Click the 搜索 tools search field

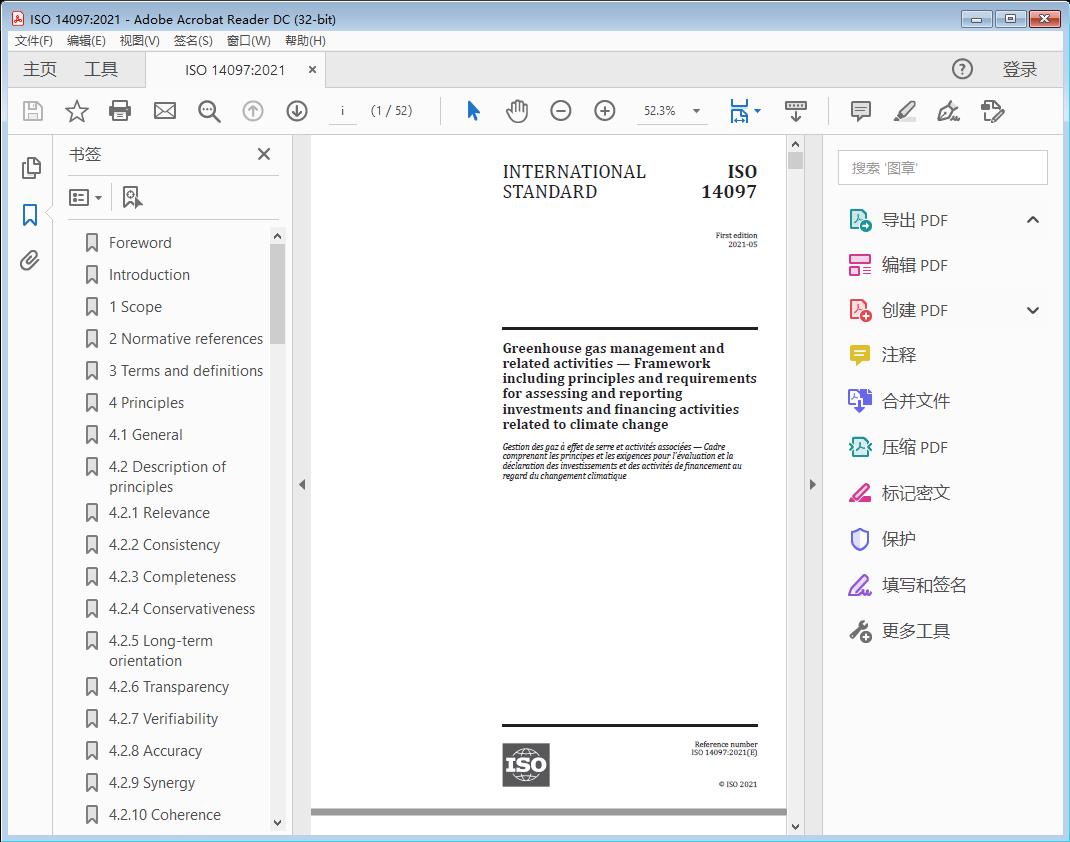pyautogui.click(x=942, y=168)
